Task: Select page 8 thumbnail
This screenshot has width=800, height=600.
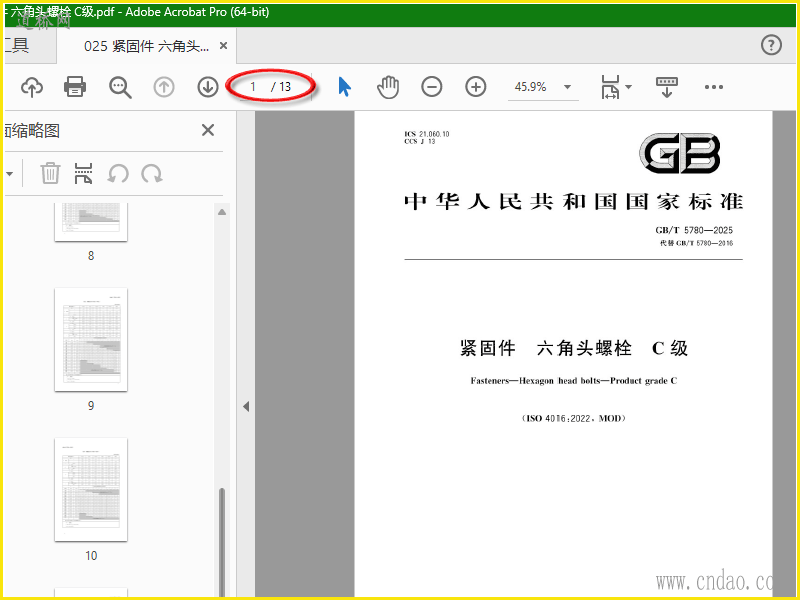Action: tap(91, 222)
